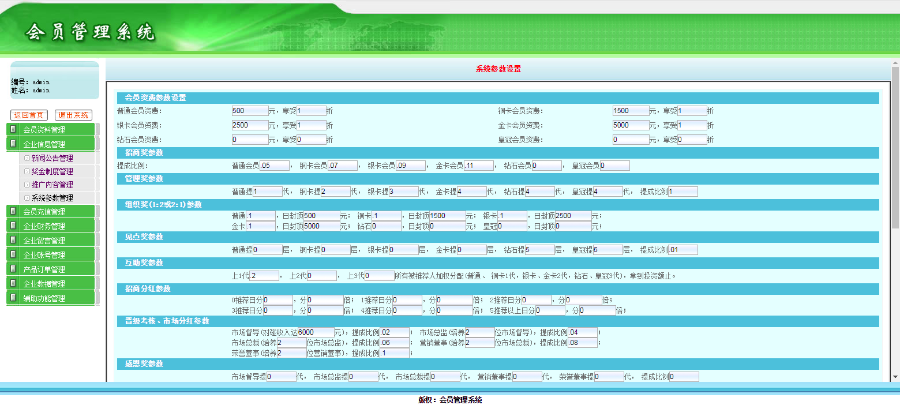The width and height of the screenshot is (900, 405).
Task: Focus 招商奖 皇冠会员 ratio field
Action: 615,166
